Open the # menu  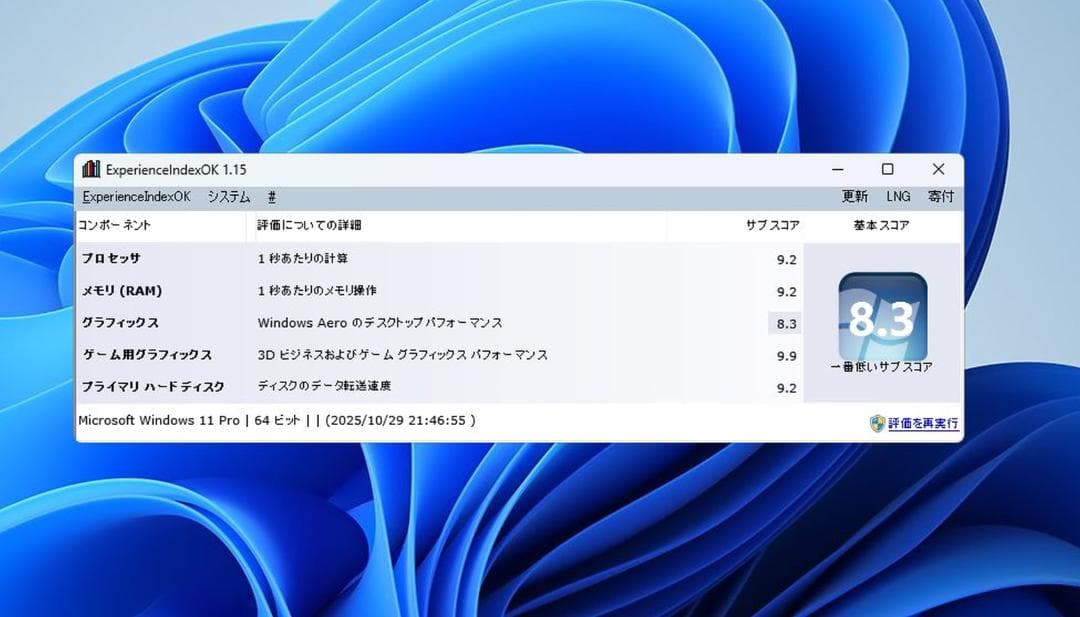(x=271, y=197)
